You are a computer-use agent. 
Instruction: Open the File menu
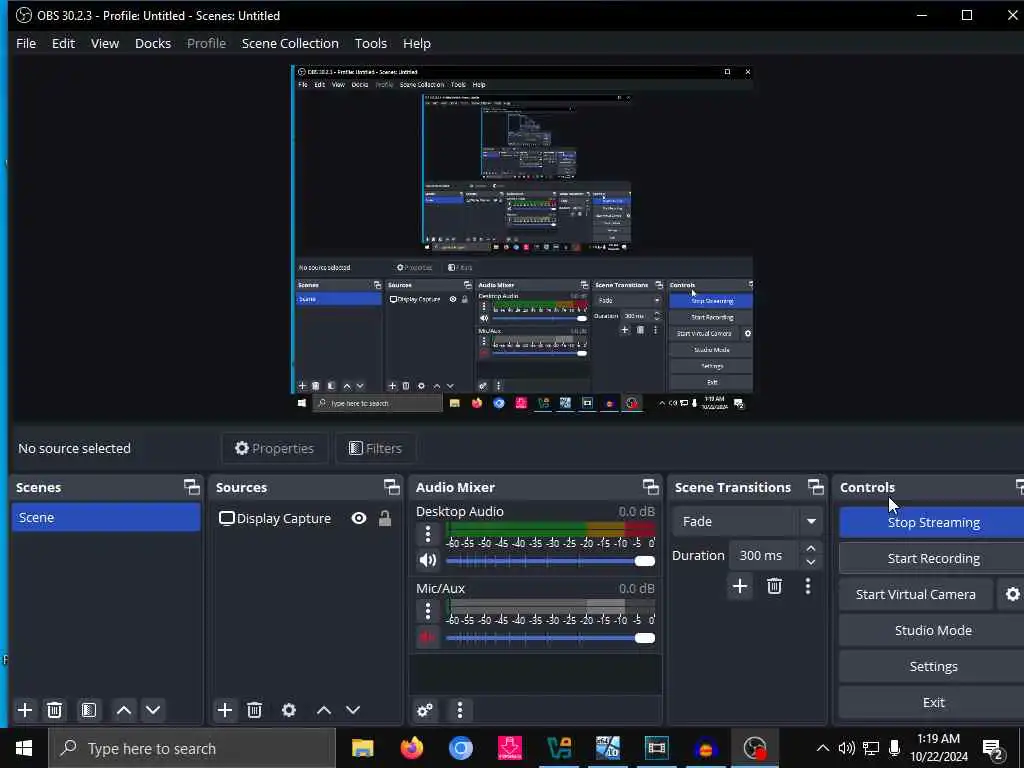point(26,43)
